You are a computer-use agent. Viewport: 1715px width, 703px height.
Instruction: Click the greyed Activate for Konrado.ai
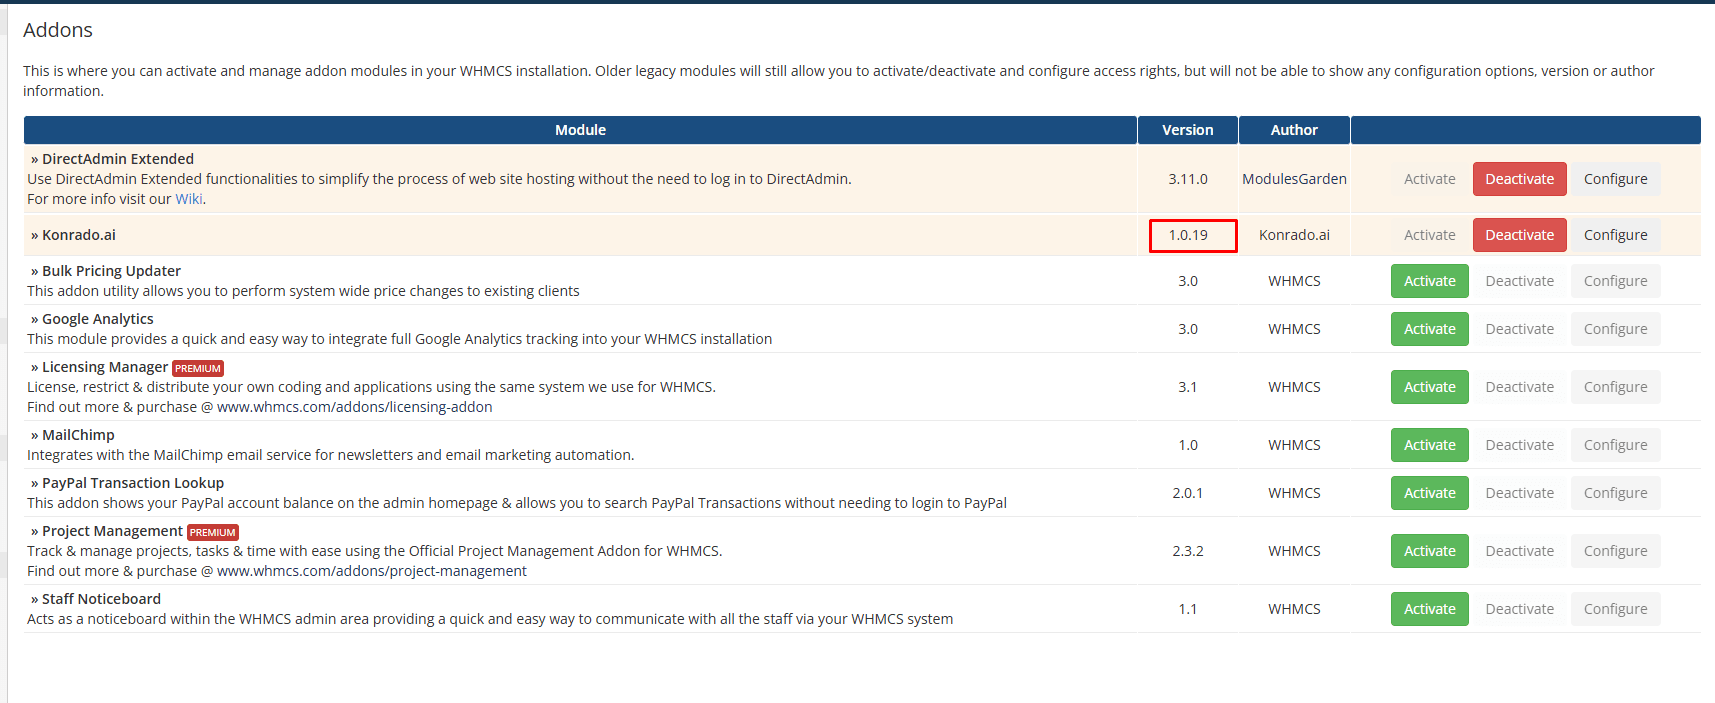click(1429, 235)
